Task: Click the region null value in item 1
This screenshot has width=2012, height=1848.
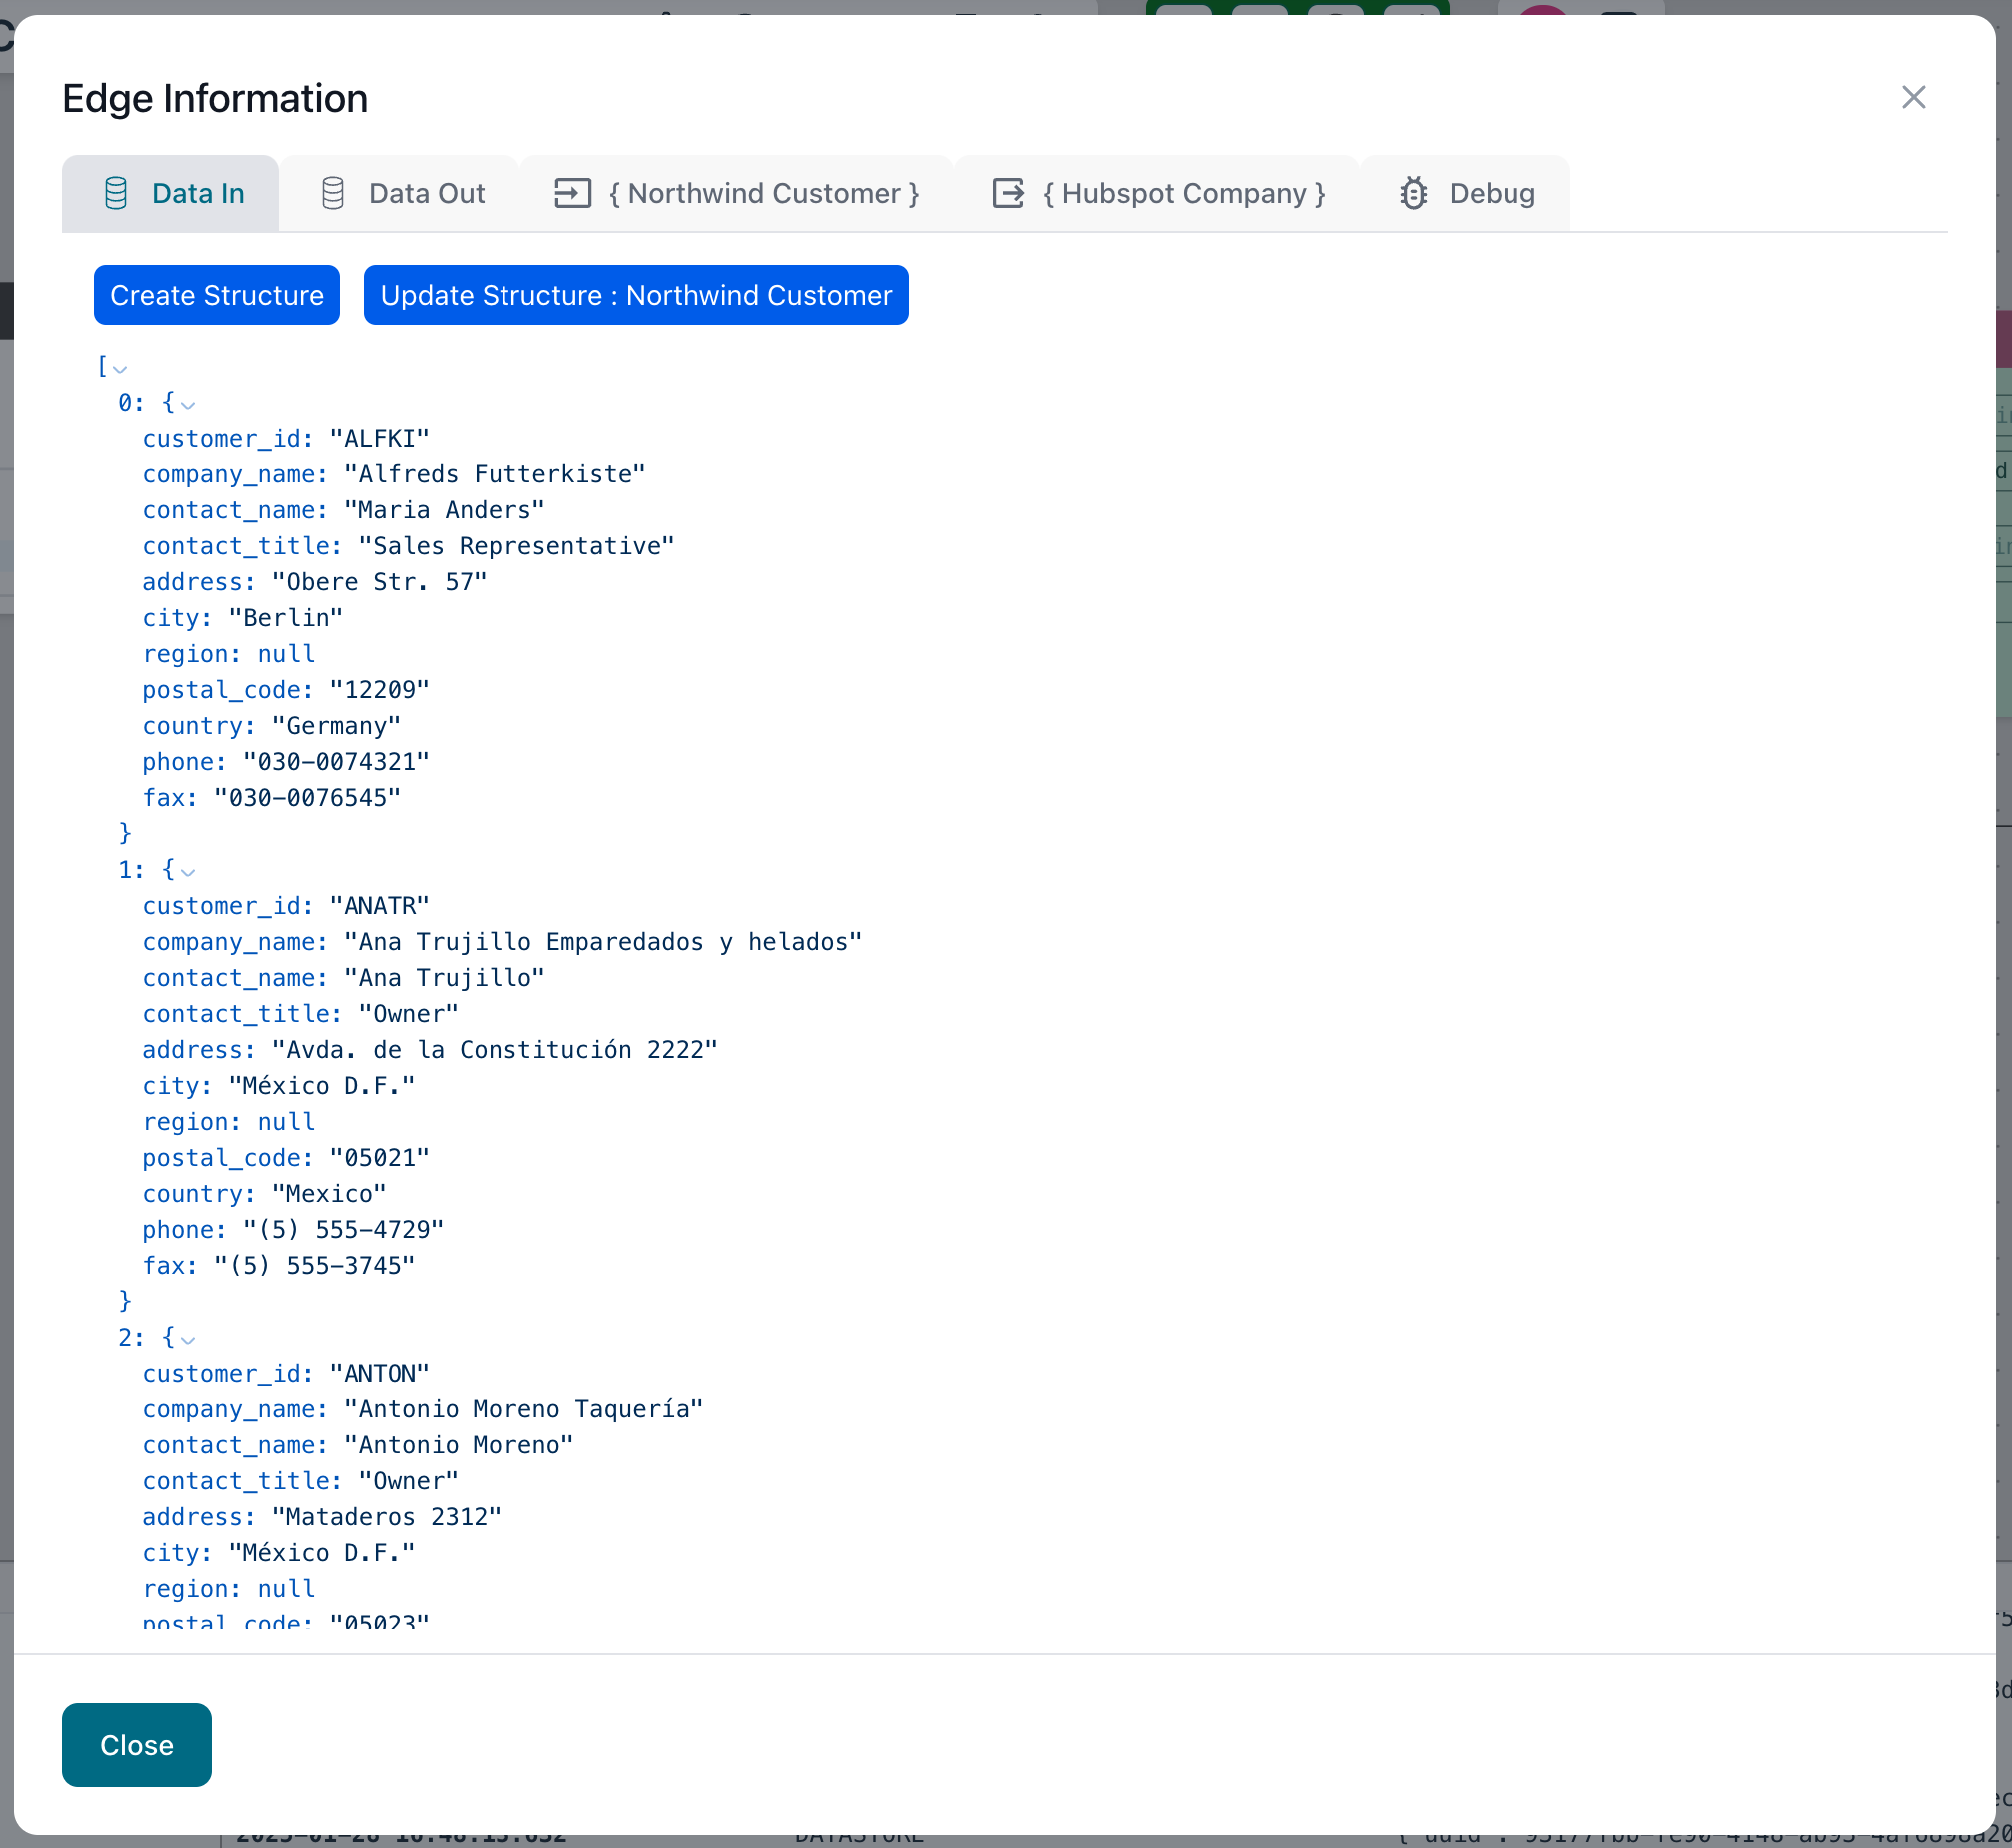Action: click(x=286, y=1122)
